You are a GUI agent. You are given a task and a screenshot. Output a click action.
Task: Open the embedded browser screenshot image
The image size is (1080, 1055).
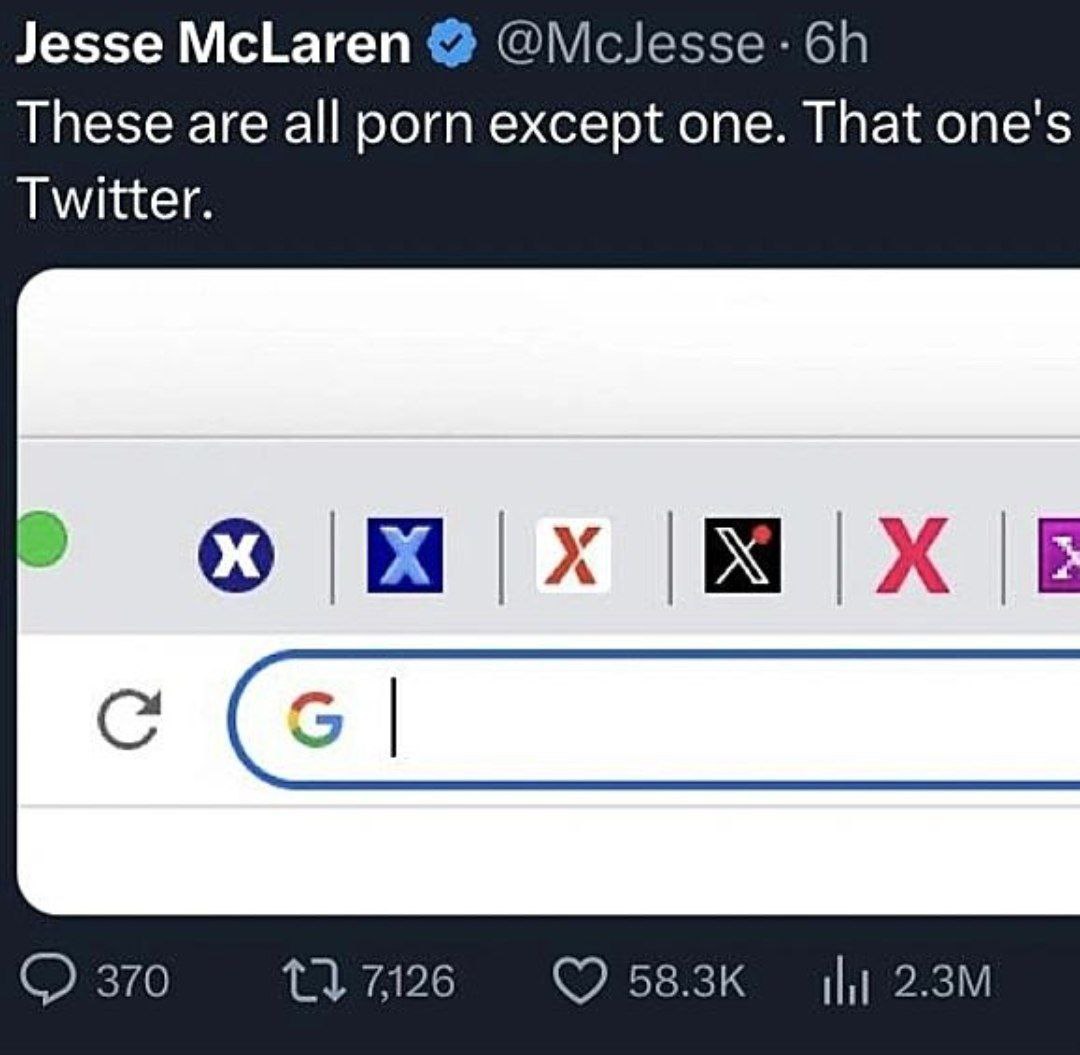pyautogui.click(x=548, y=591)
